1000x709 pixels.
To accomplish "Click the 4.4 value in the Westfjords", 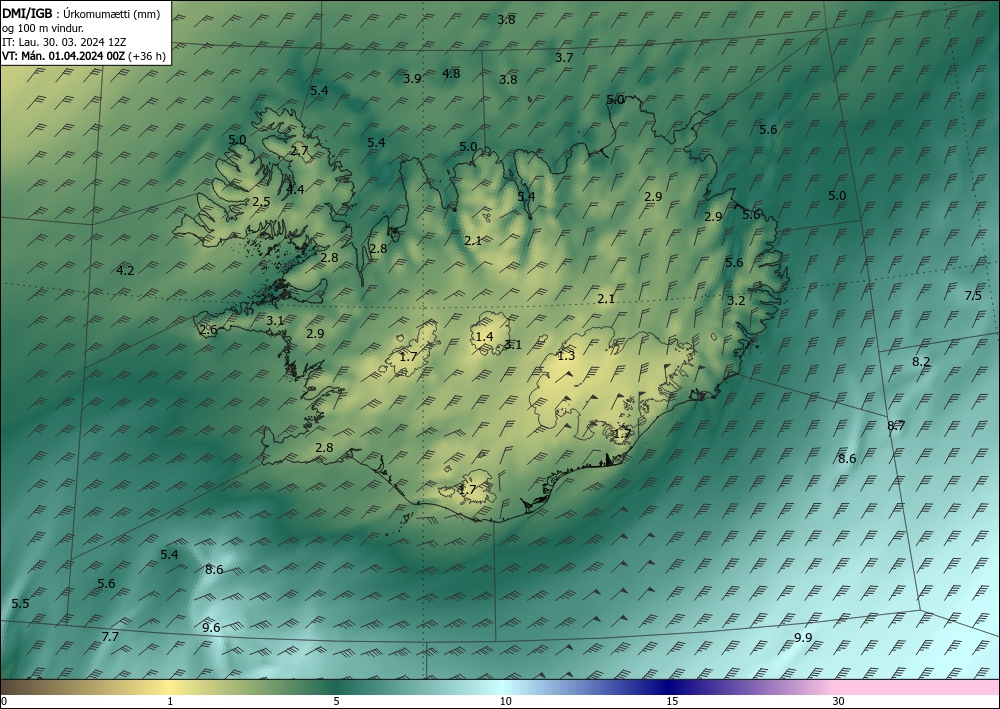I will (x=295, y=189).
